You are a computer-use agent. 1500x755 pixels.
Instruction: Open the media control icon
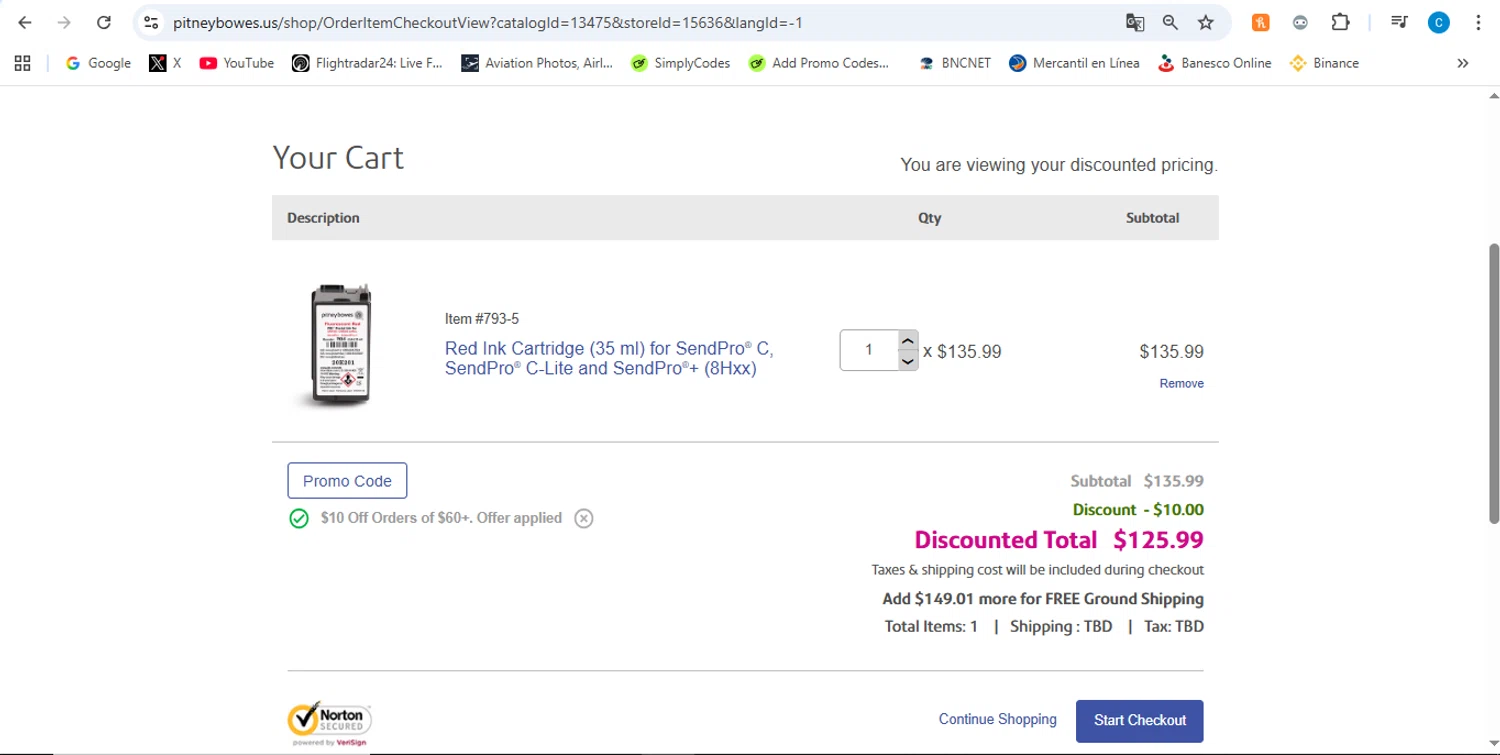pos(1399,22)
